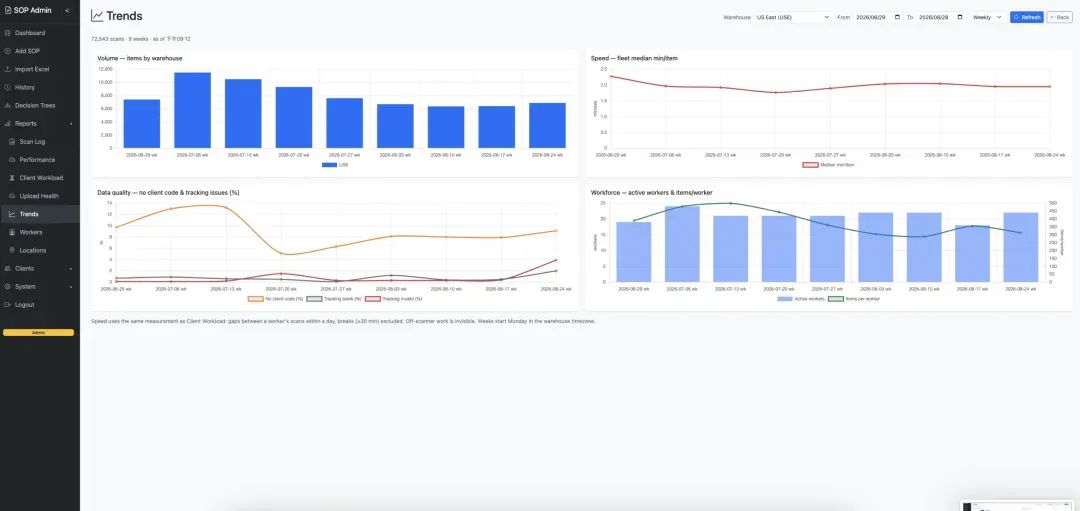Click the Scan Log clipboard icon

click(12, 141)
